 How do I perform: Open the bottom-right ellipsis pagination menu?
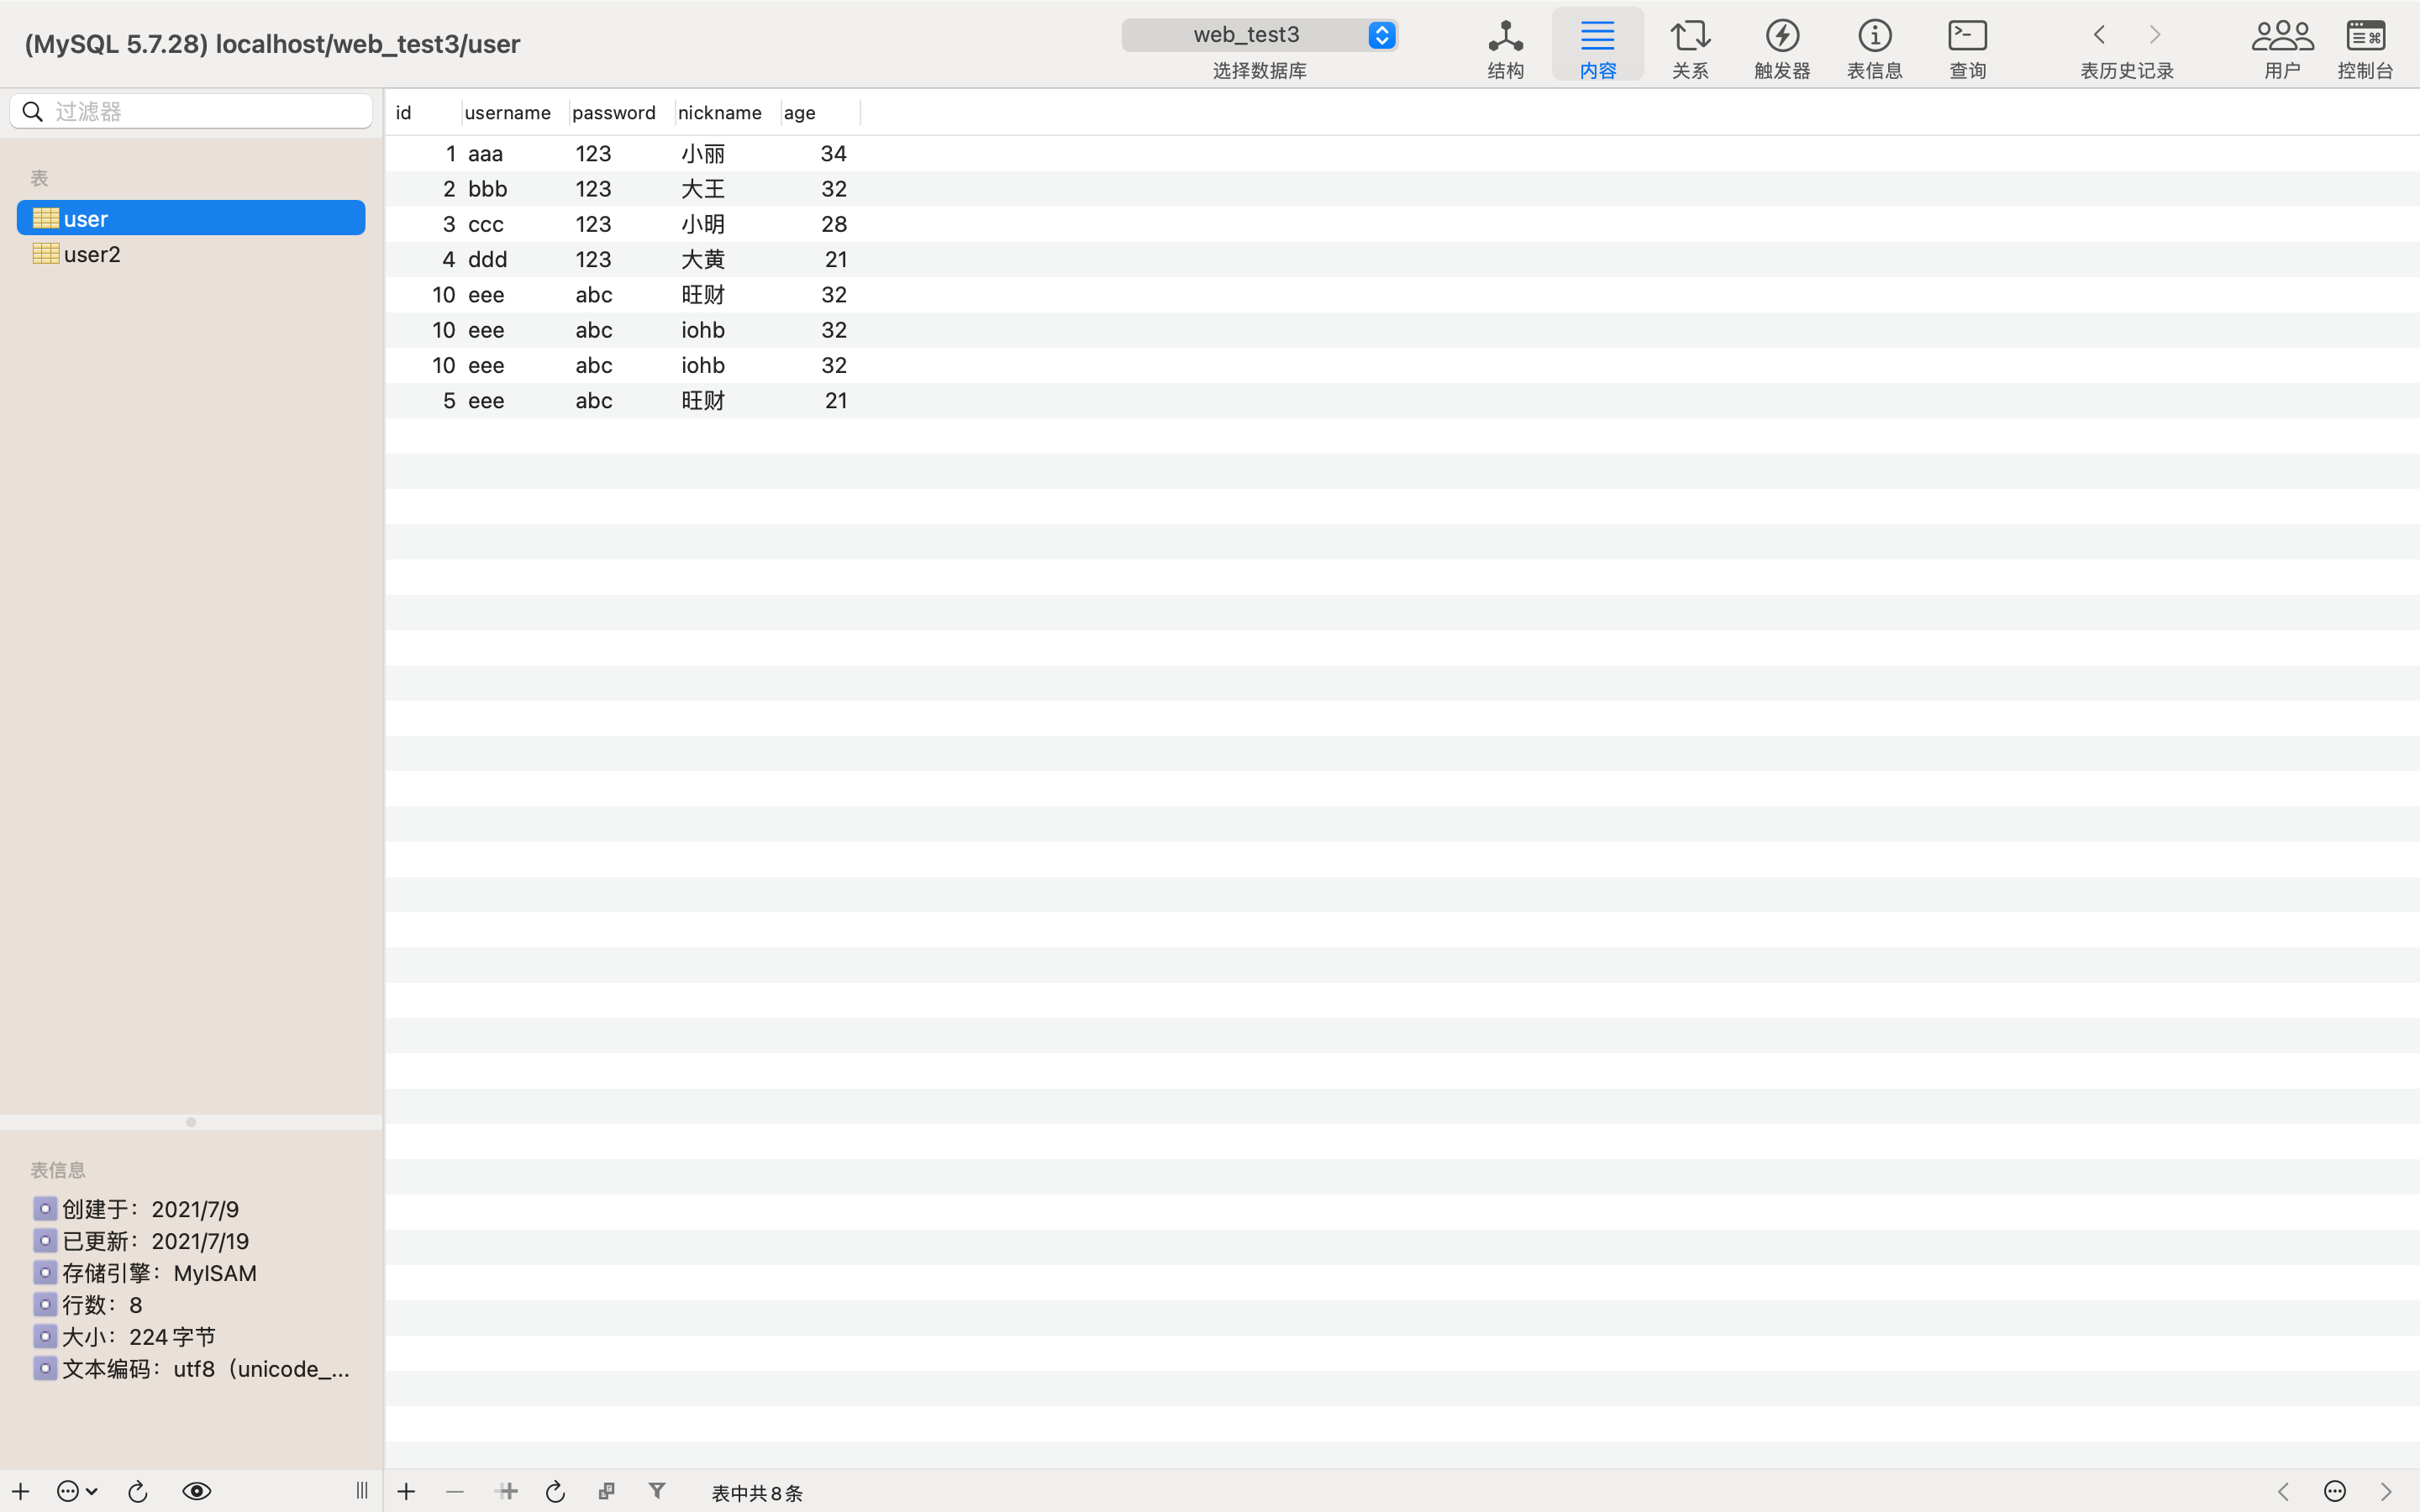pyautogui.click(x=2335, y=1491)
